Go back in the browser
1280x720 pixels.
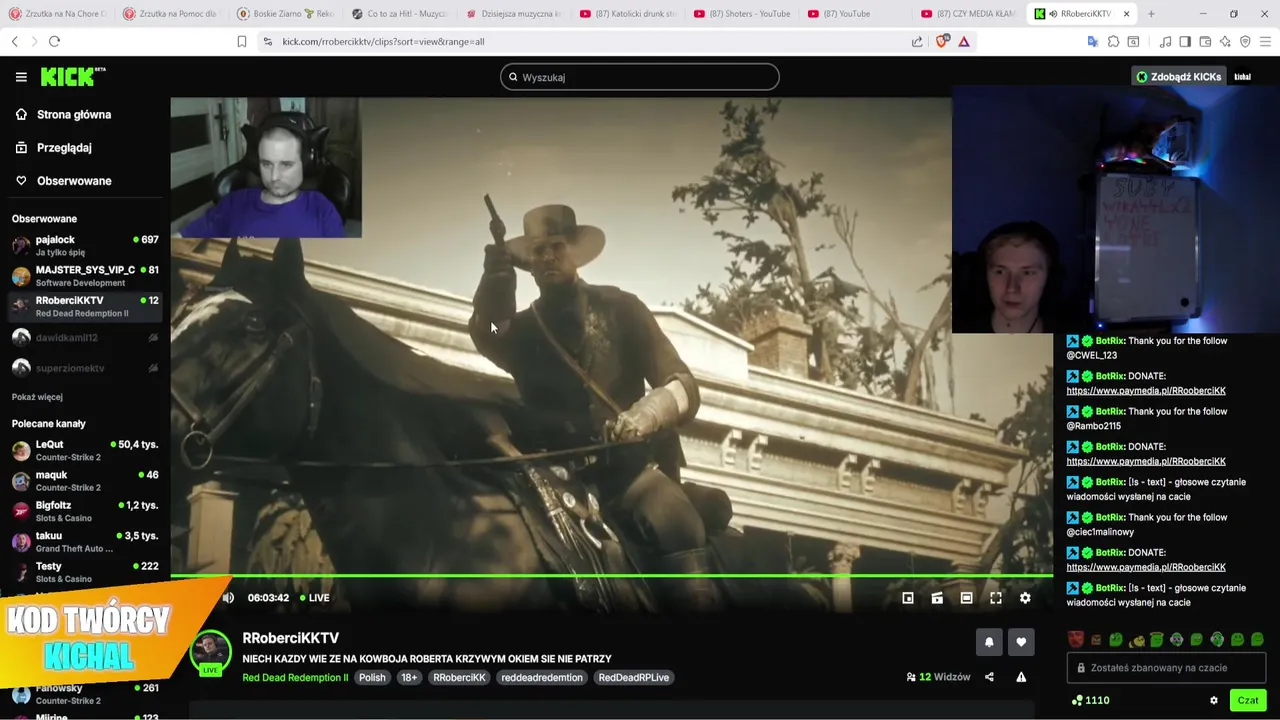tap(14, 41)
